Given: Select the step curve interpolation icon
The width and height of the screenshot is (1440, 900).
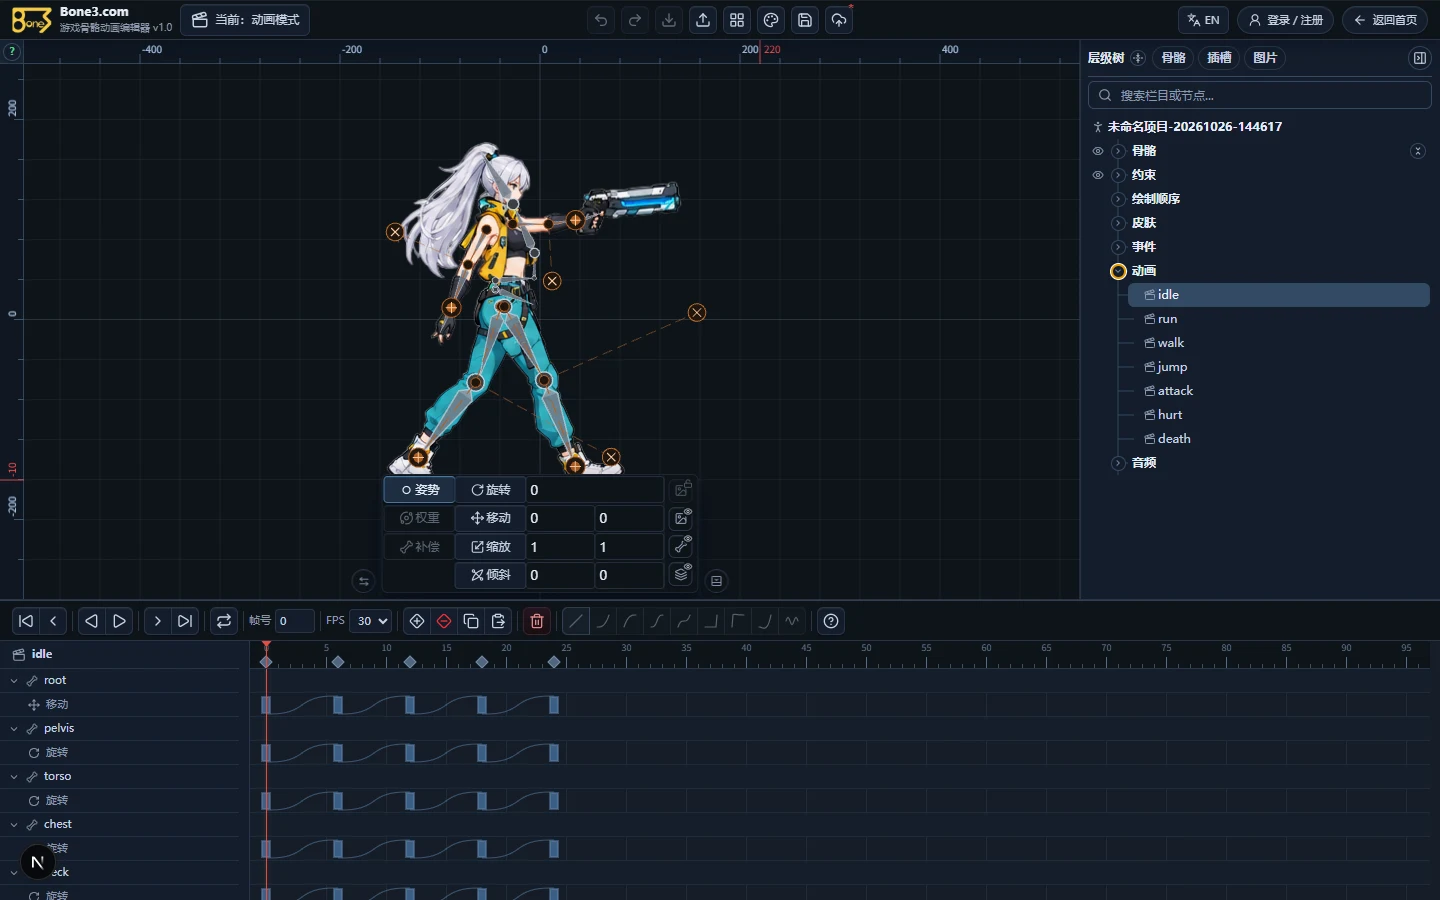Looking at the screenshot, I should pyautogui.click(x=711, y=621).
